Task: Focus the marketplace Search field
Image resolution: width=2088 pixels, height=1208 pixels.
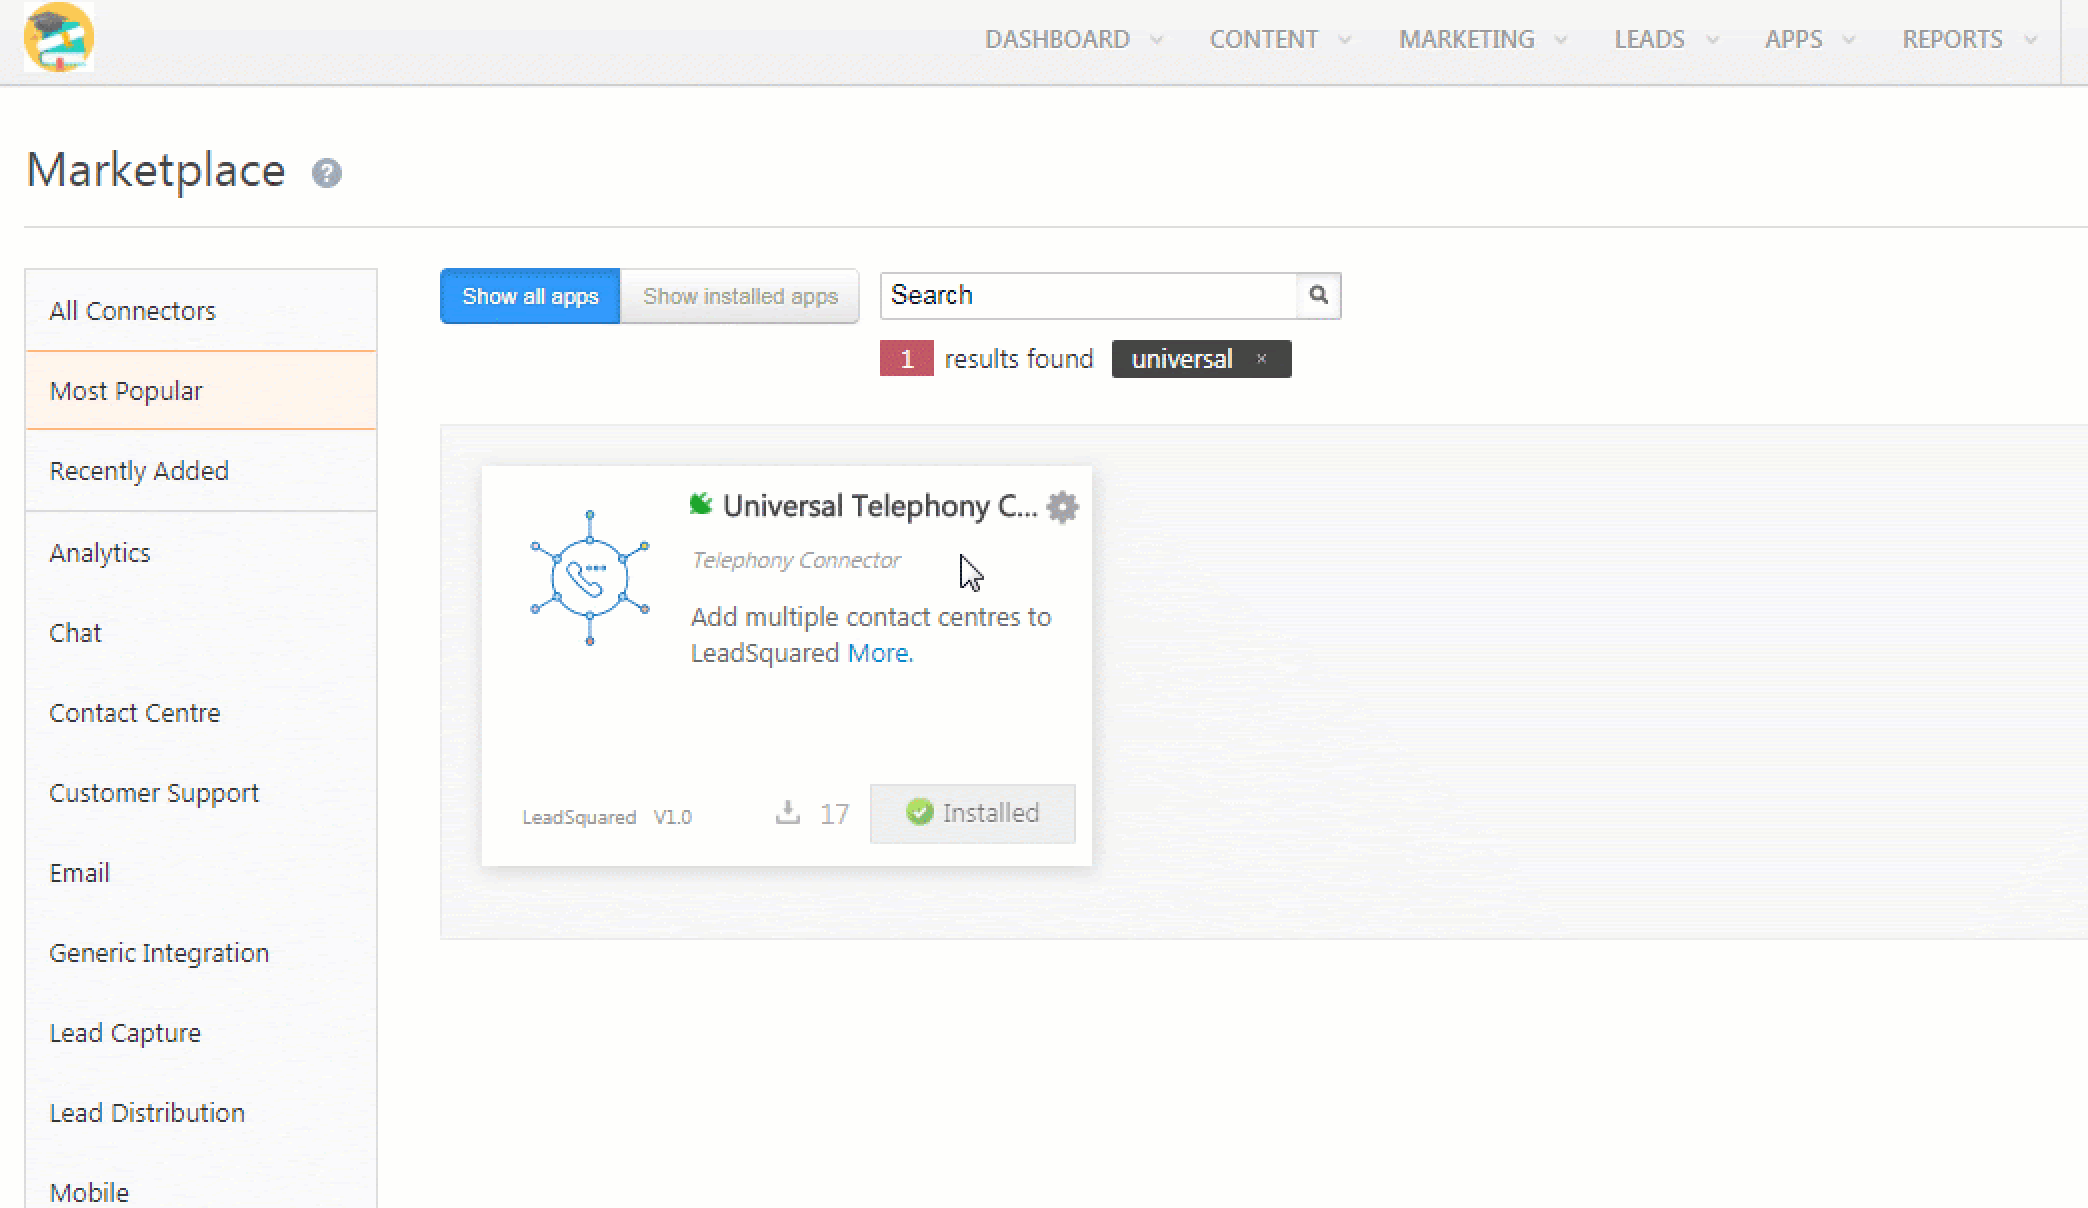Action: (x=1088, y=295)
